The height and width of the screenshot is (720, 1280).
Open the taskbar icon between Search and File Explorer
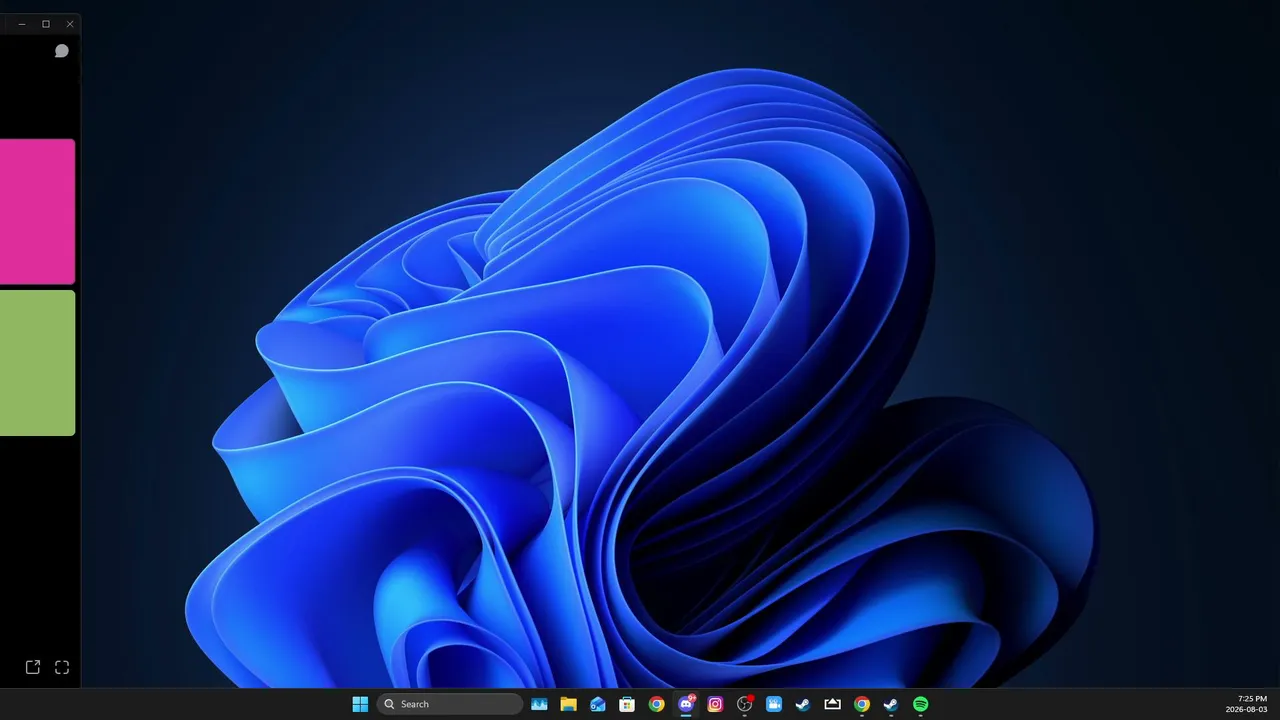[539, 704]
